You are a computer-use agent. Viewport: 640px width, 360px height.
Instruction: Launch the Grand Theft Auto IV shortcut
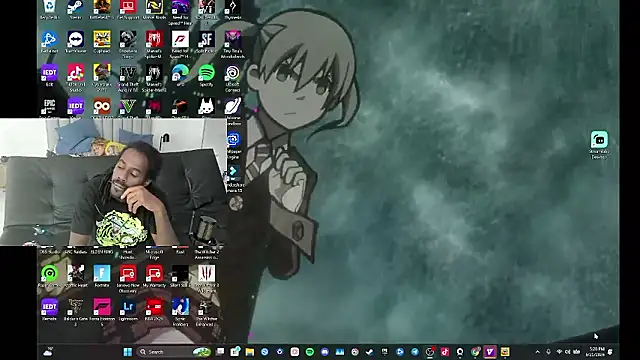point(128,78)
